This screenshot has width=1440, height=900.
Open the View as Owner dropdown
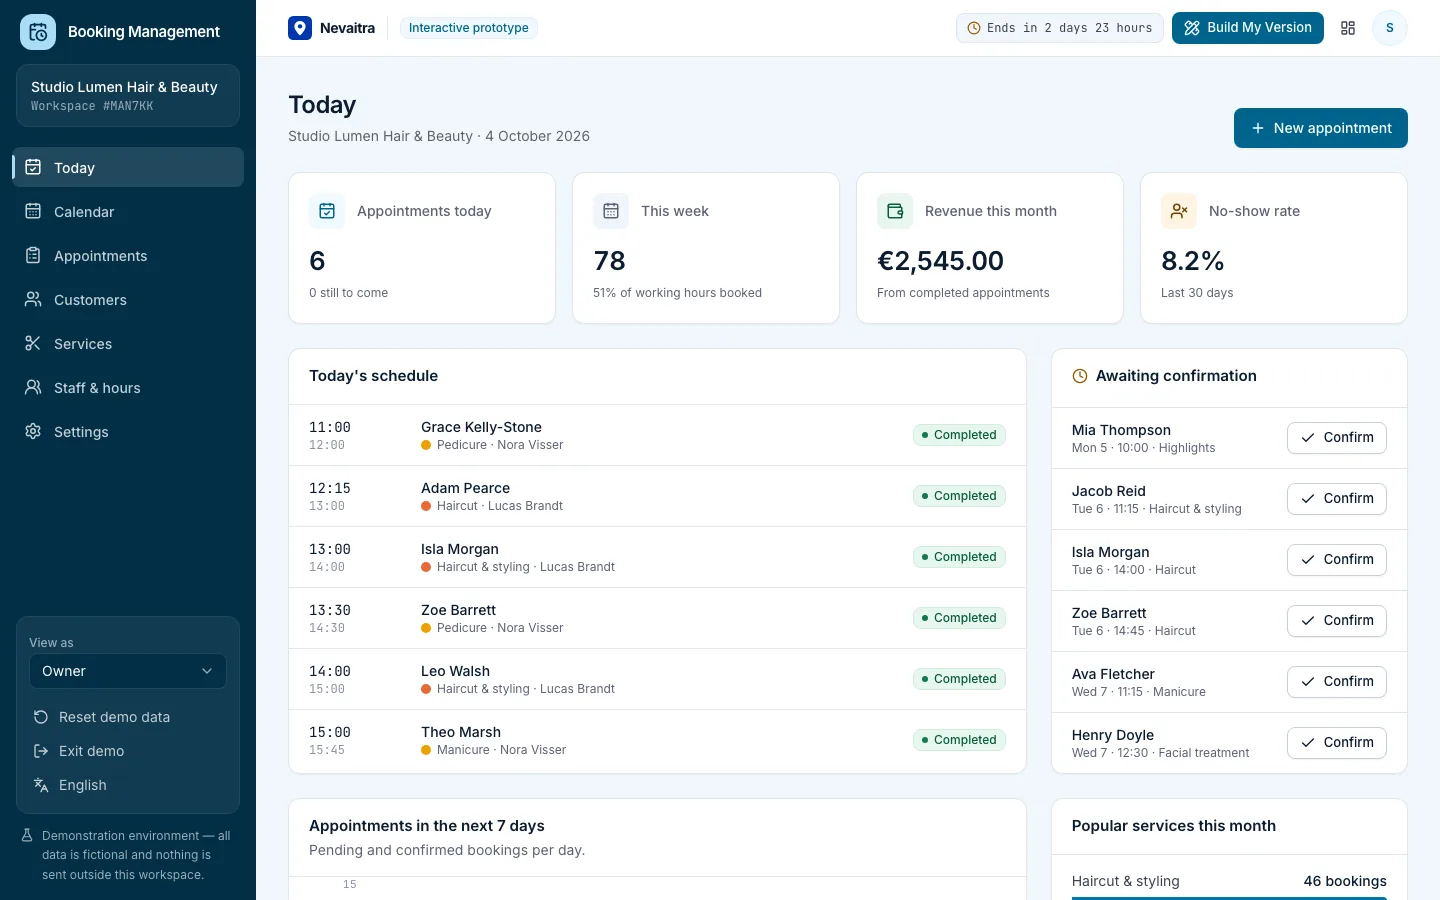(128, 671)
